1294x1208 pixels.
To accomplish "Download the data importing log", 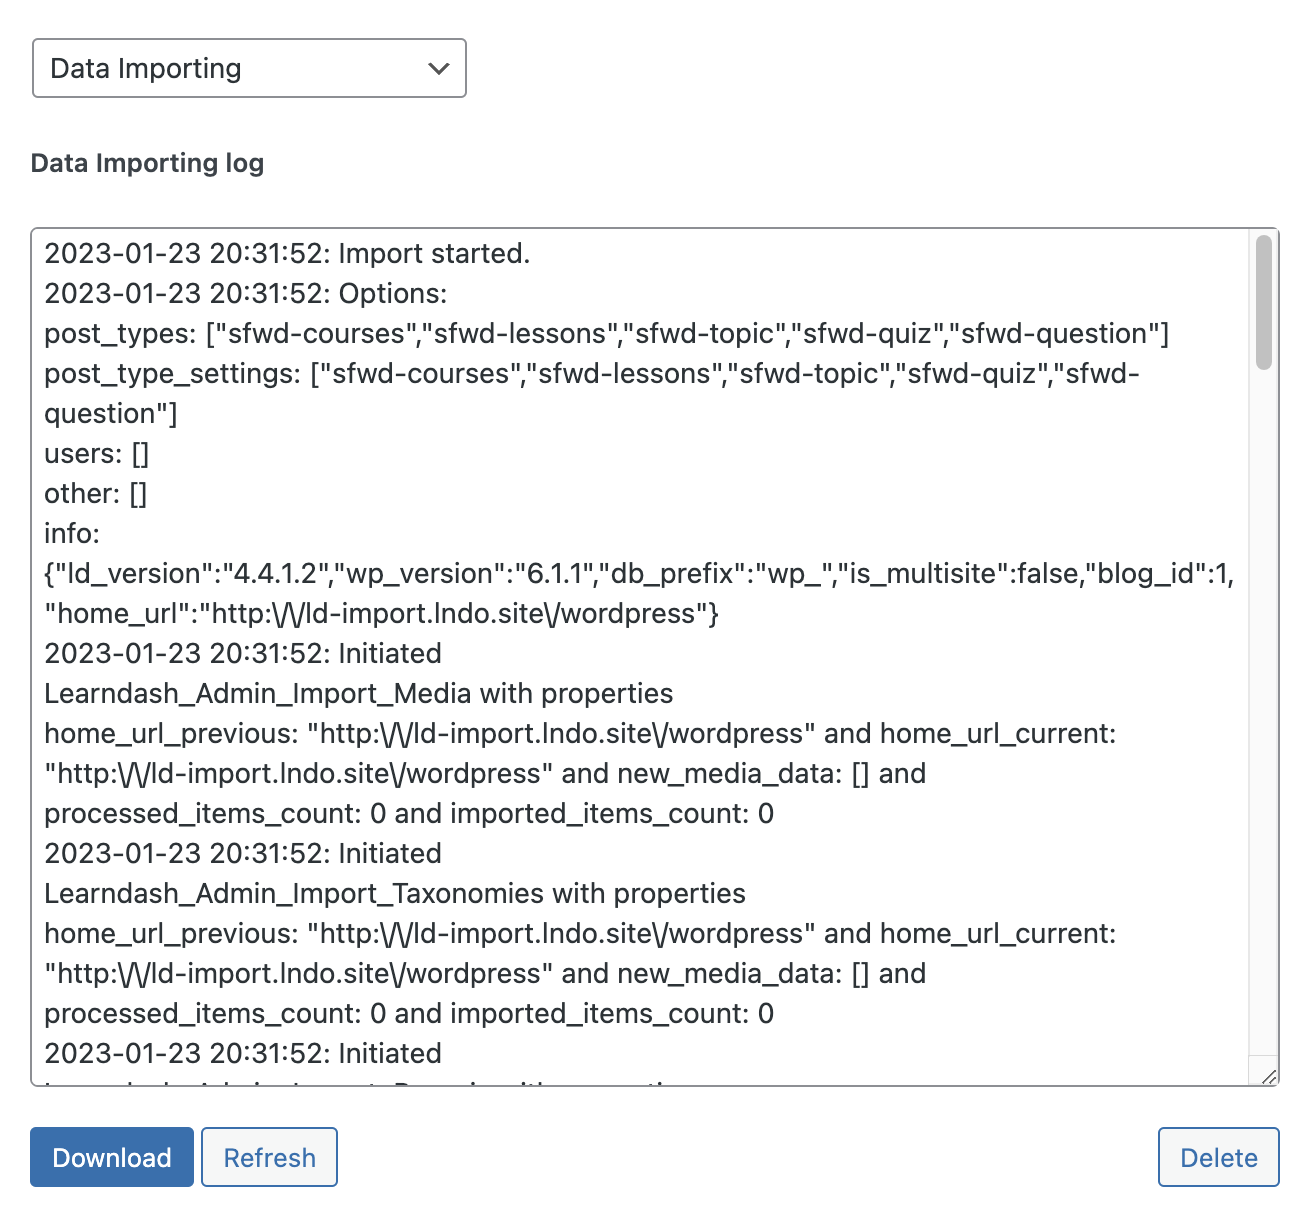I will (112, 1157).
